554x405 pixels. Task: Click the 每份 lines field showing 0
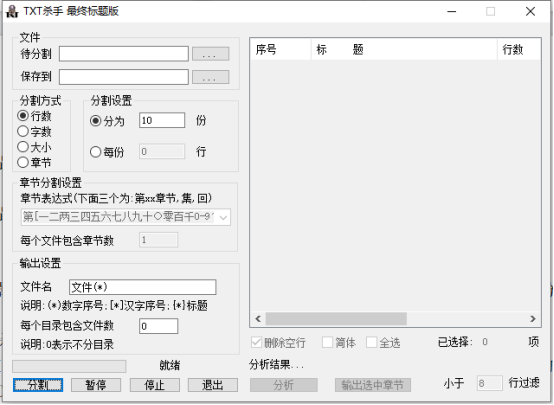coord(162,151)
